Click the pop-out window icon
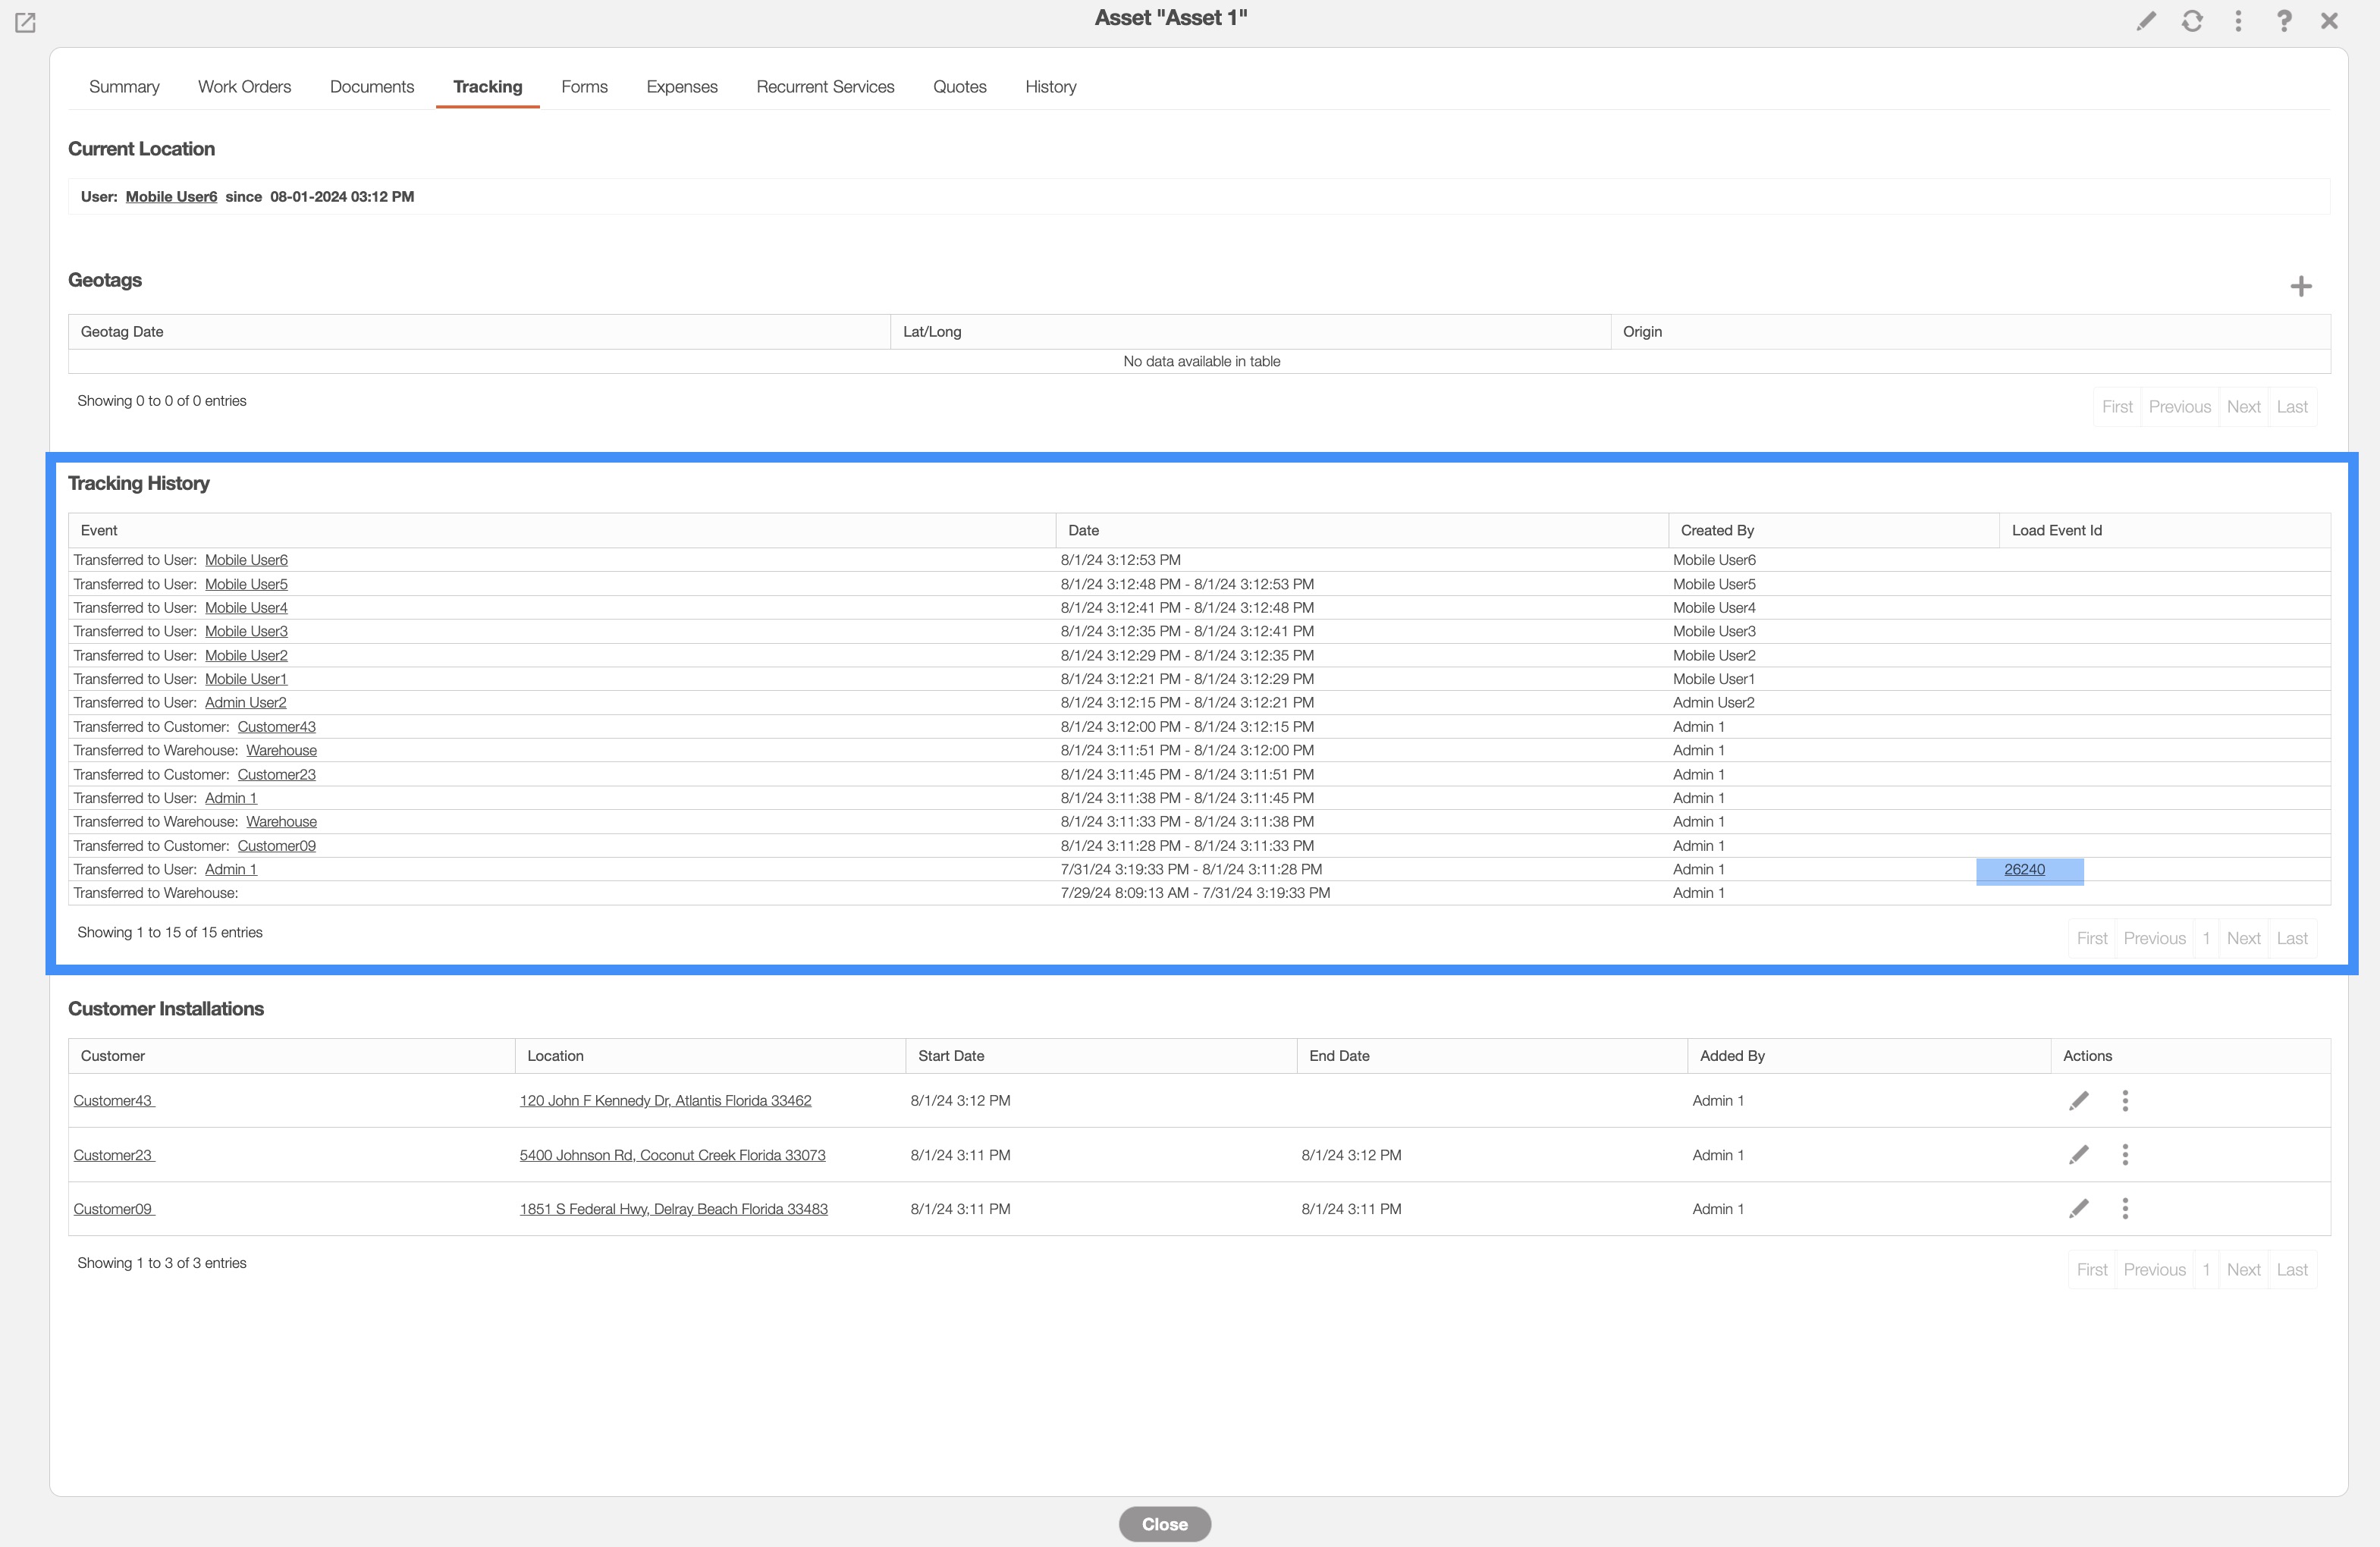Screen dimensions: 2380x1547 [x=25, y=22]
